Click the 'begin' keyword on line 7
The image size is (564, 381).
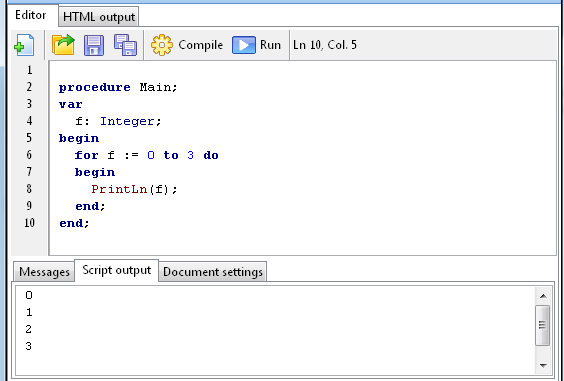click(95, 173)
